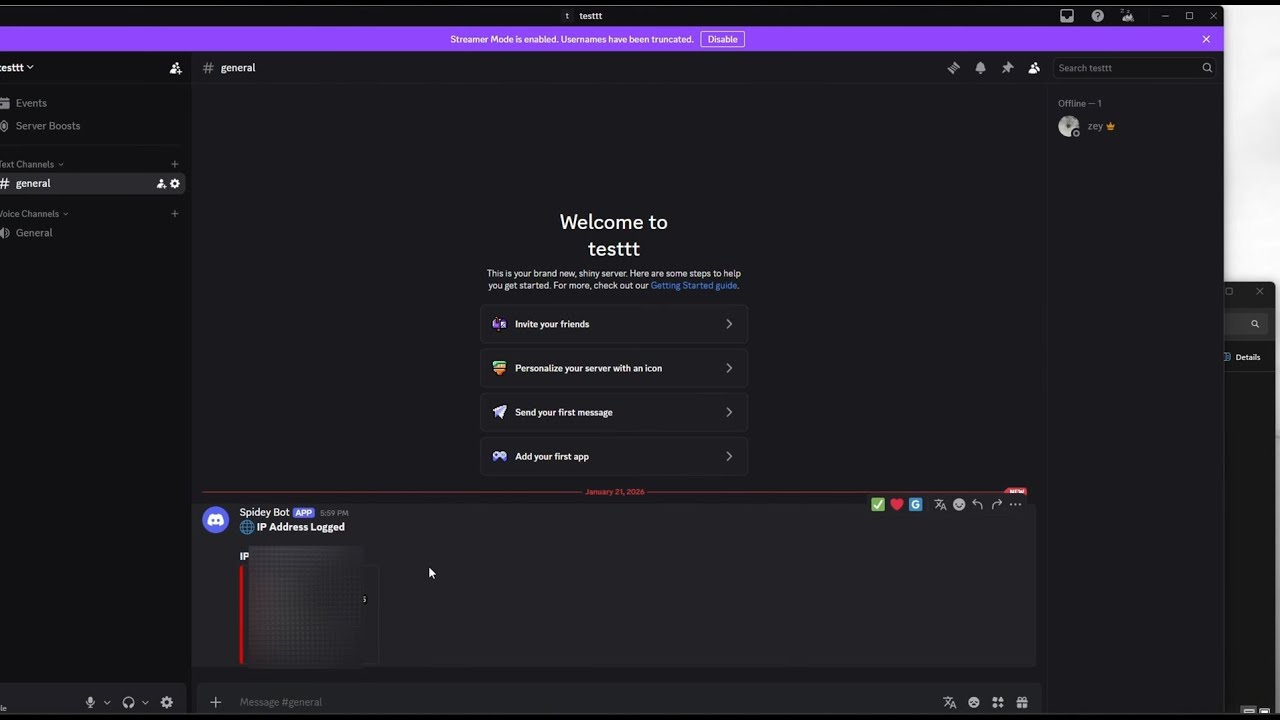
Task: Add checkmark reaction to Spidey Bot message
Action: 878,505
